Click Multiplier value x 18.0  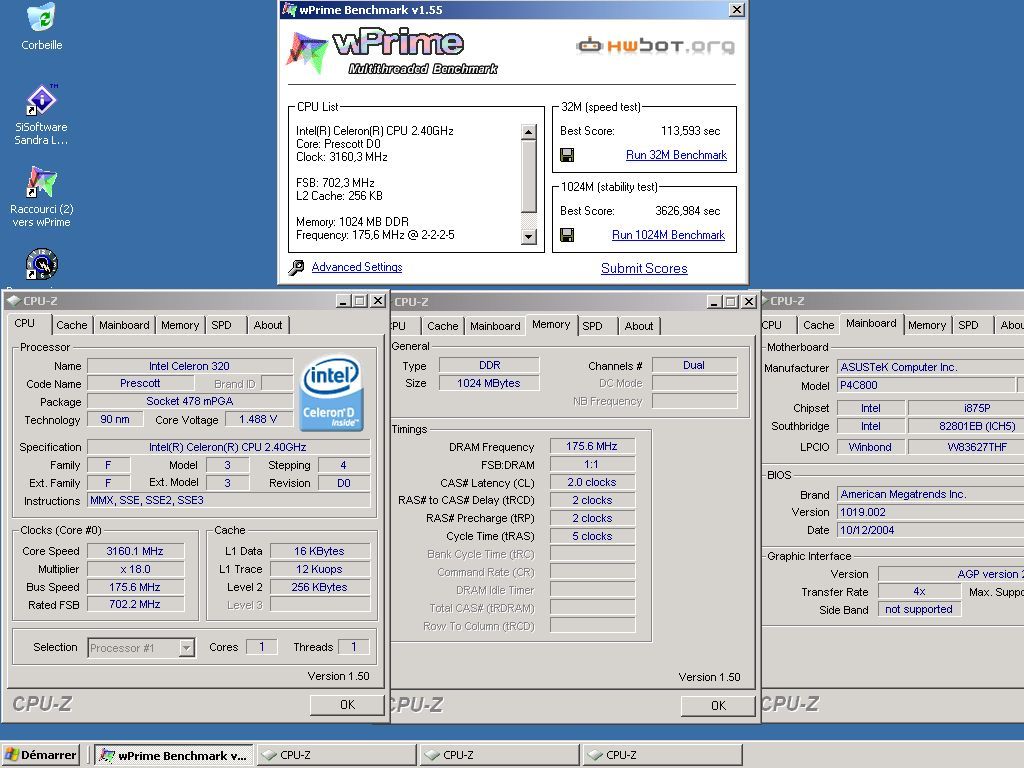pos(135,569)
